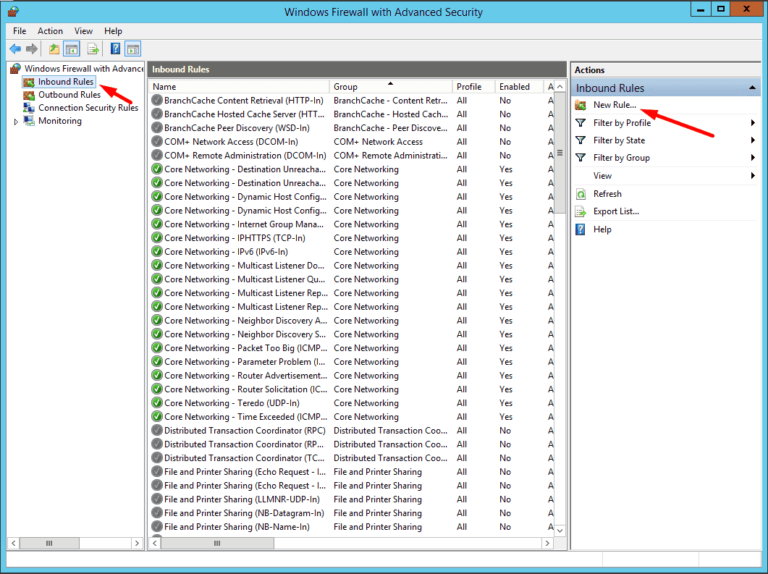The image size is (768, 574).
Task: Click the New Rule icon in Actions pane
Action: [x=580, y=105]
